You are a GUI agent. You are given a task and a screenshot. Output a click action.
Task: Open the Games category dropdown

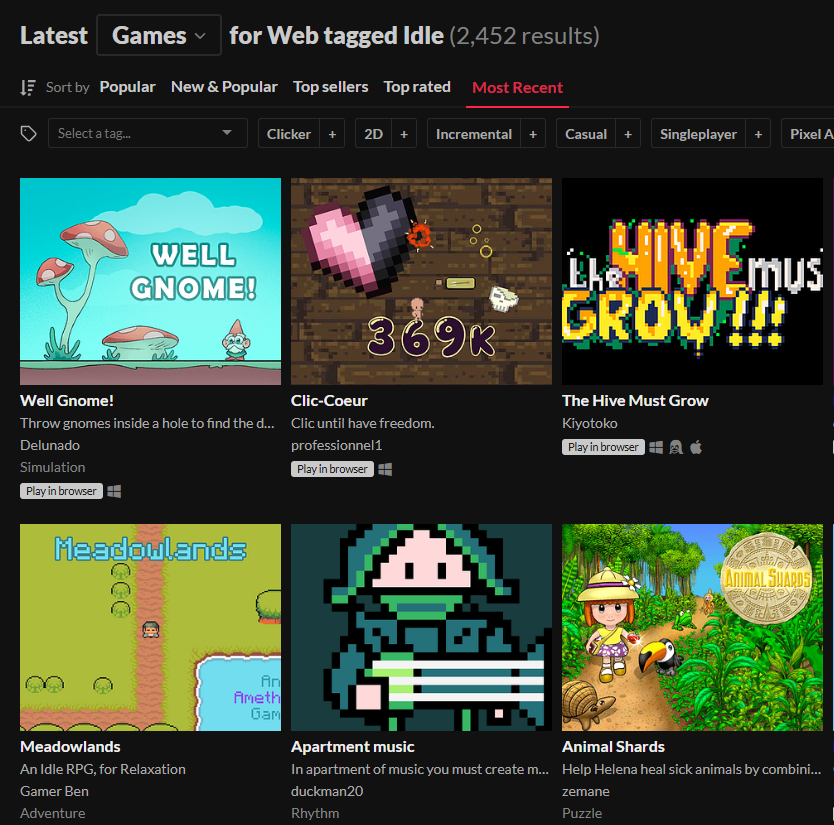[159, 35]
